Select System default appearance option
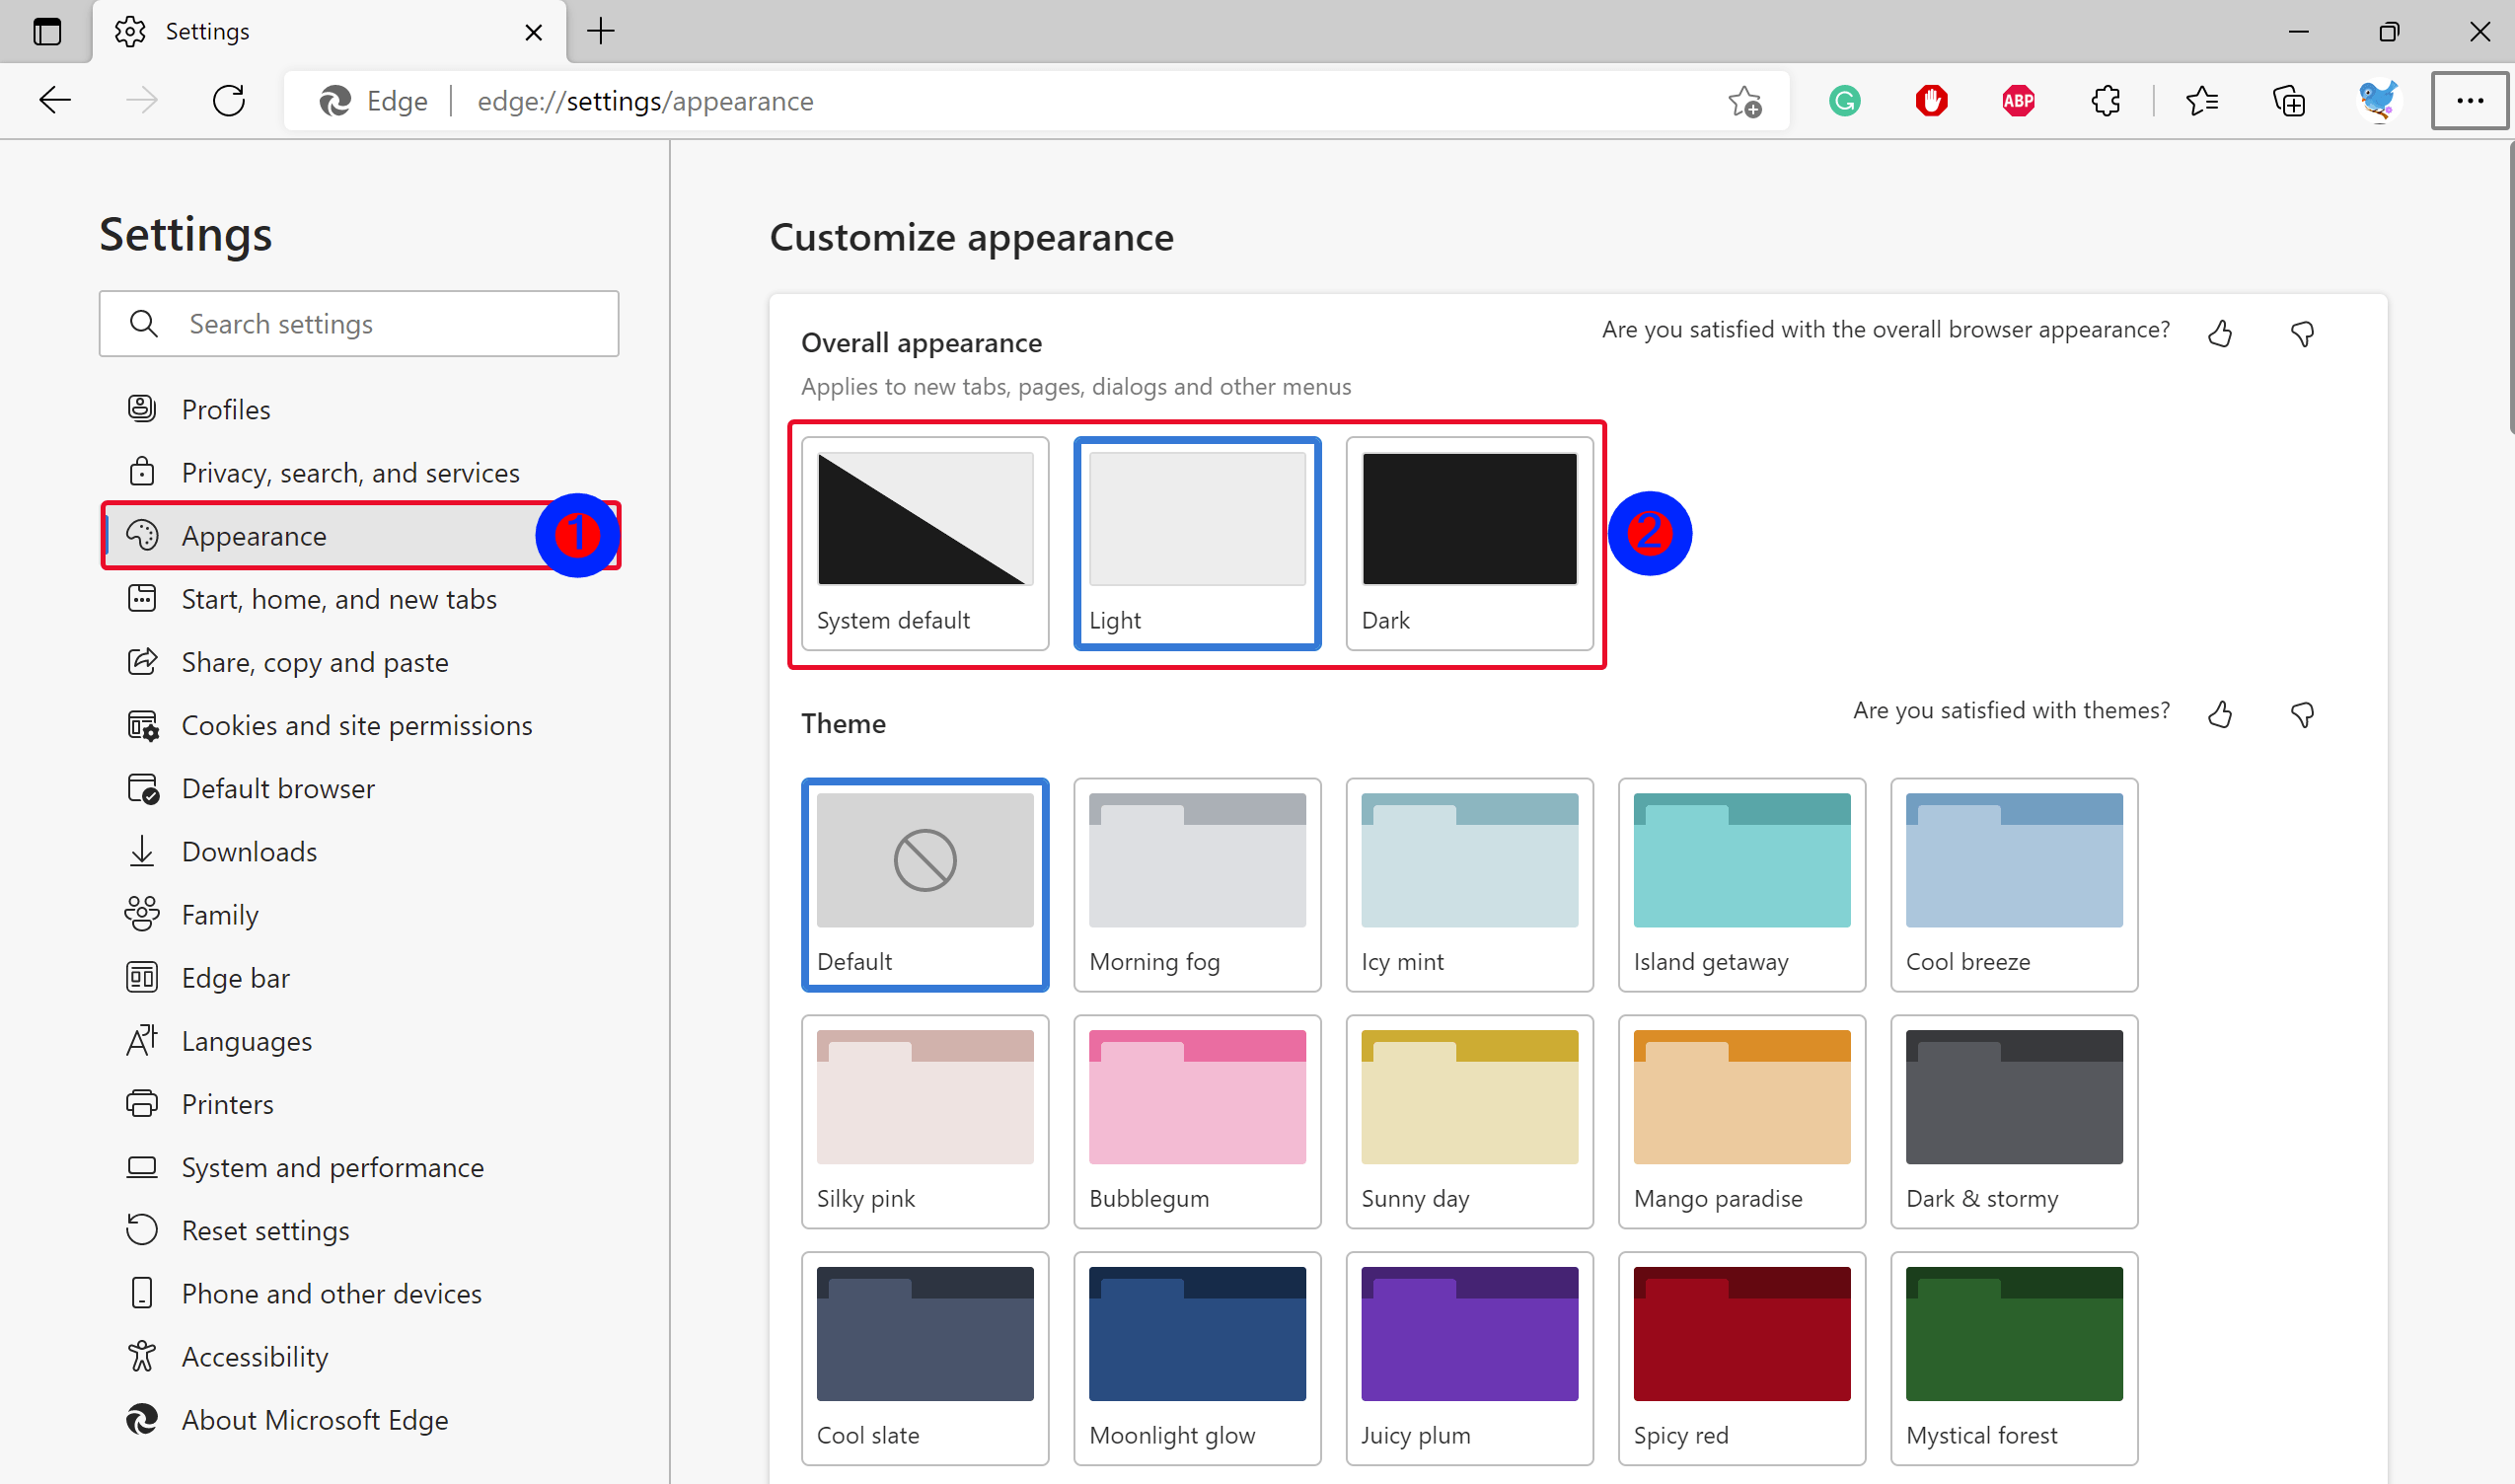This screenshot has height=1484, width=2515. pos(924,543)
